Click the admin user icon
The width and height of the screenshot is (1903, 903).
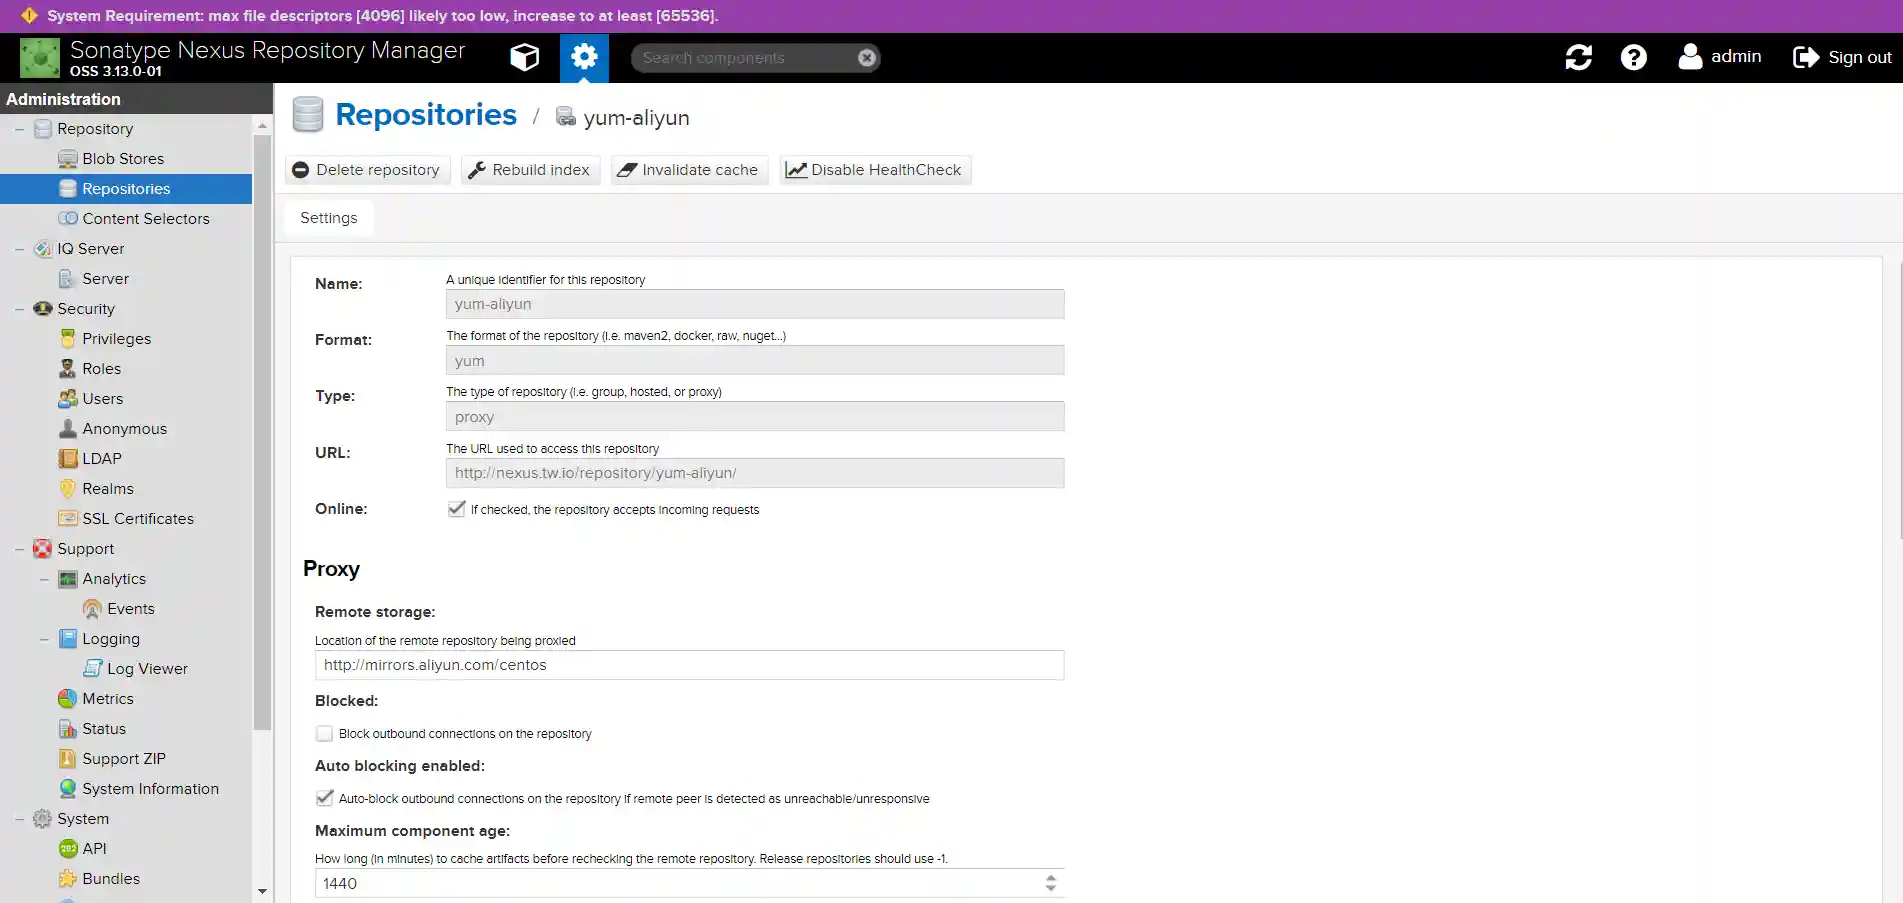[x=1690, y=57]
